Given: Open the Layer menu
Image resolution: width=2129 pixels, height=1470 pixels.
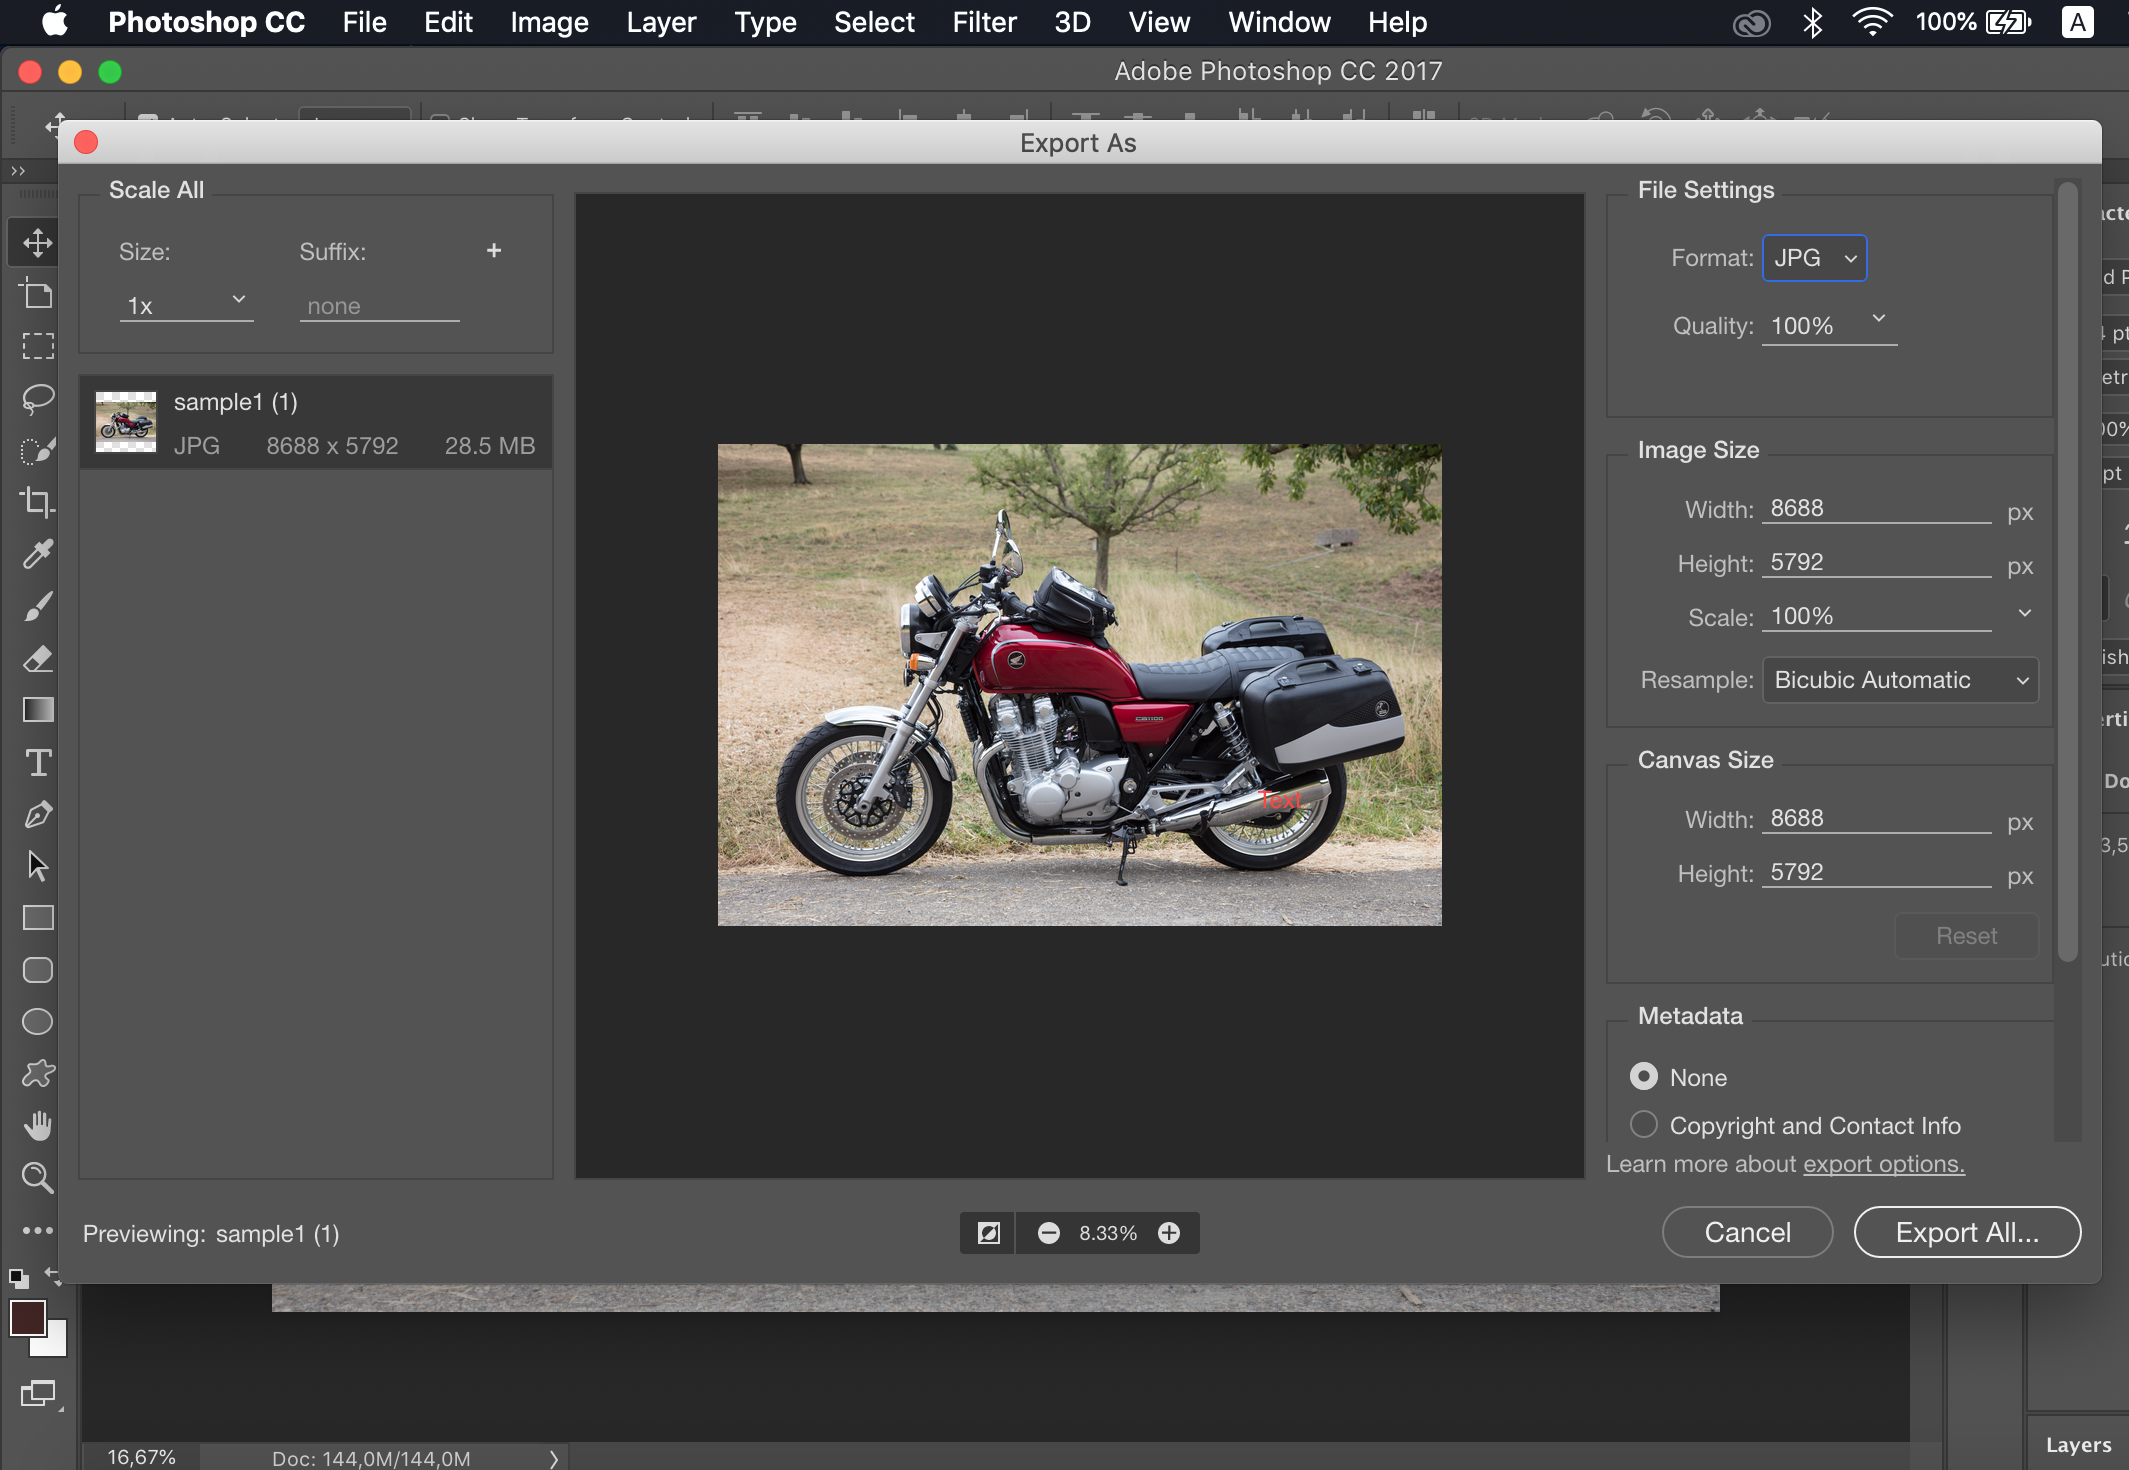Looking at the screenshot, I should (x=662, y=21).
